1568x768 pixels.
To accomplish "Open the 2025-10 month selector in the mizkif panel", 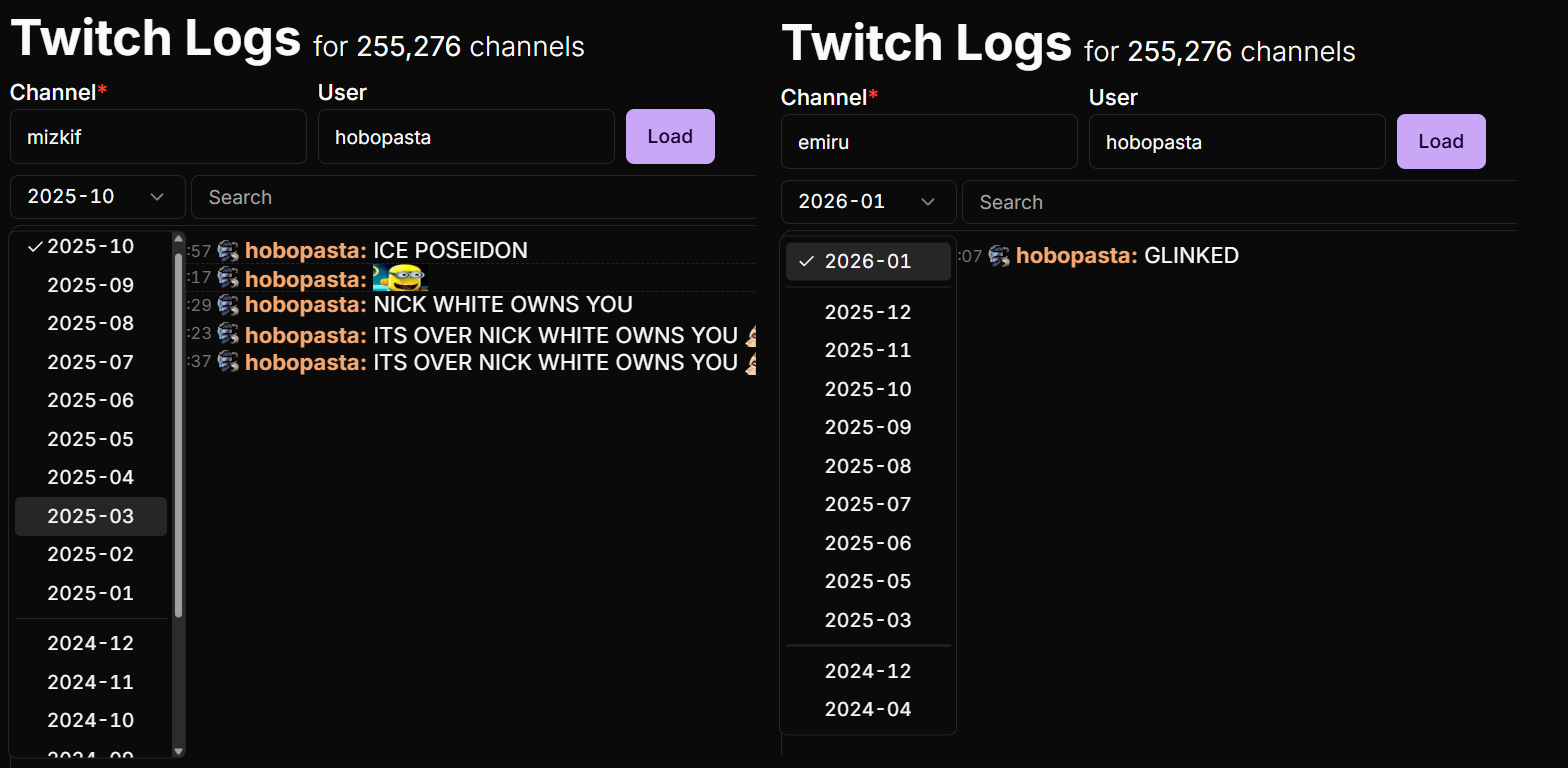I will tap(98, 197).
